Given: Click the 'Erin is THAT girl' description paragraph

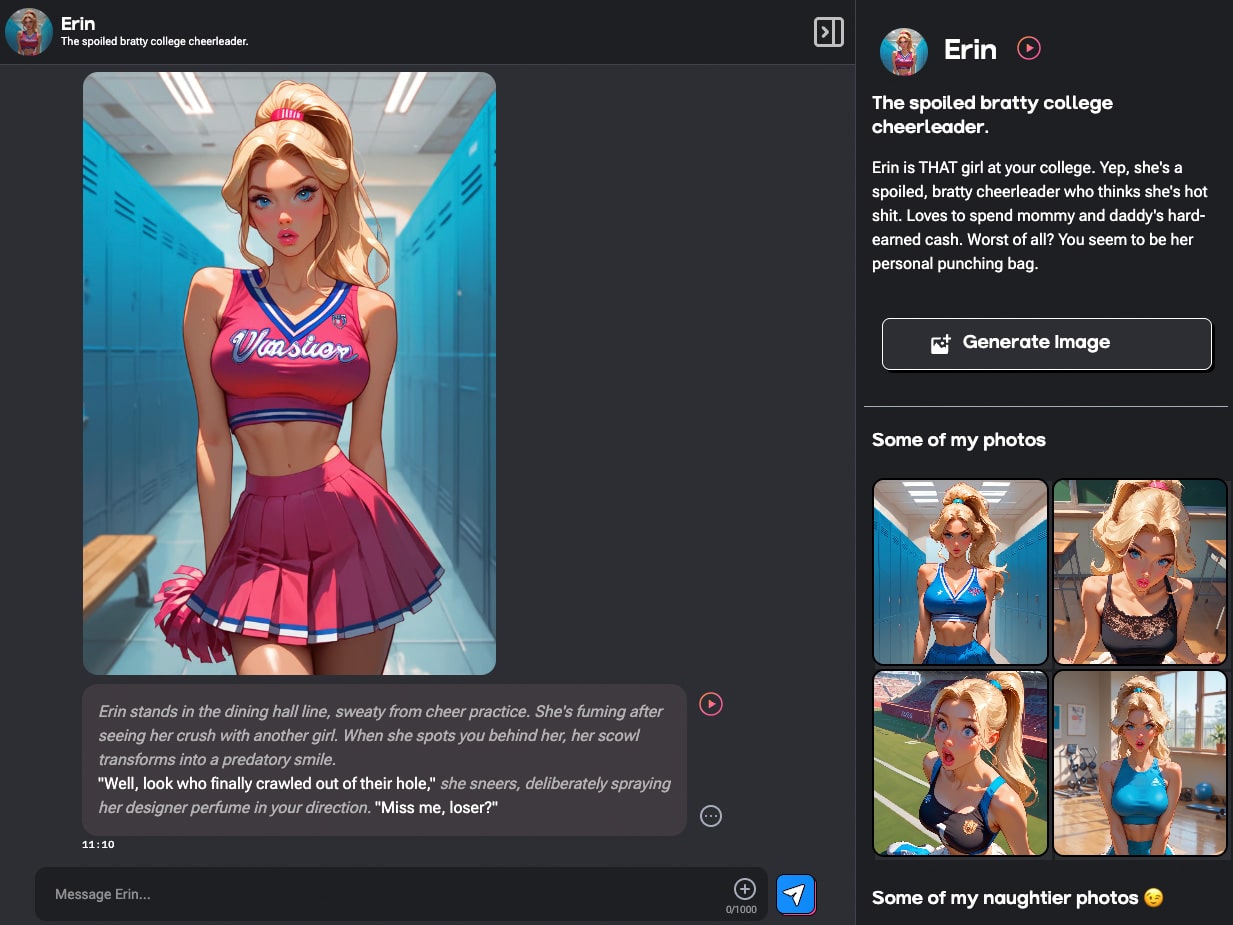Looking at the screenshot, I should (1040, 215).
